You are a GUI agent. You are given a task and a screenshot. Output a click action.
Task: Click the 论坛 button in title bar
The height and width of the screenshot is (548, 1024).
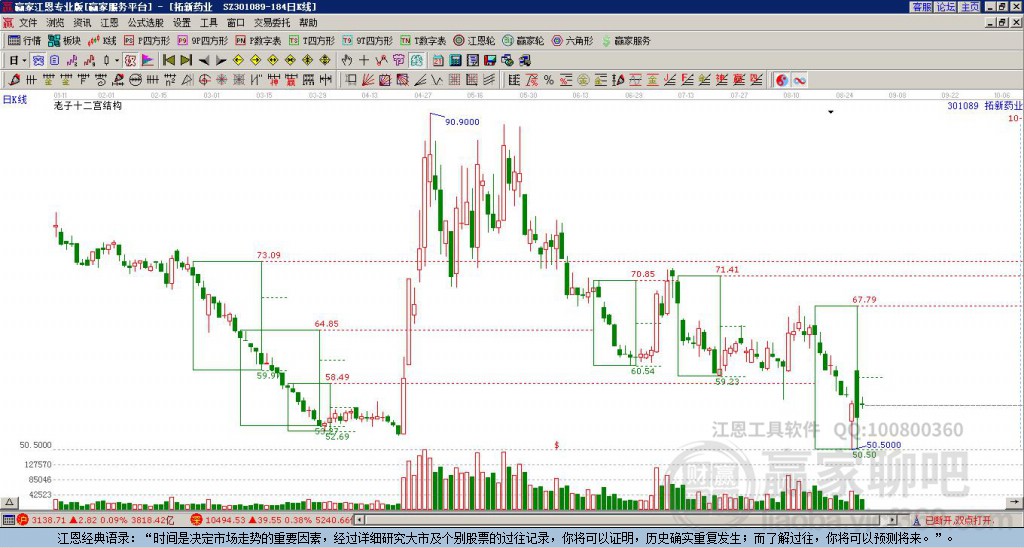coord(945,7)
